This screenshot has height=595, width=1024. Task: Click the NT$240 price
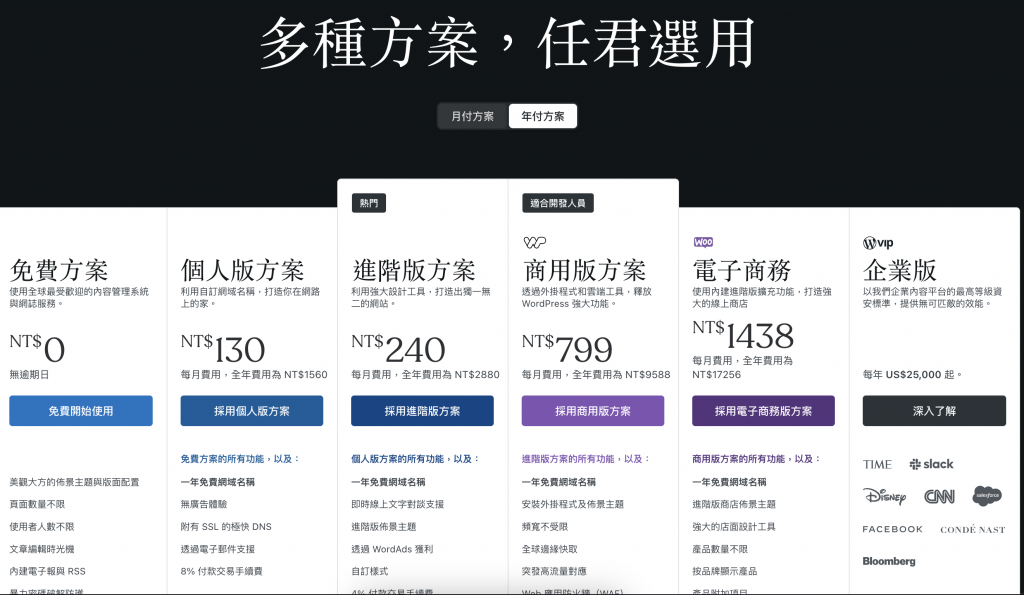point(398,348)
